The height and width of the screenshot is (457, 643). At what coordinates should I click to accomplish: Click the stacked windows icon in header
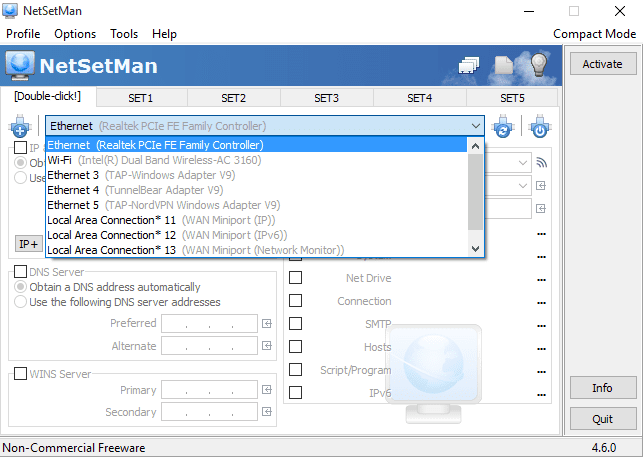[x=471, y=66]
